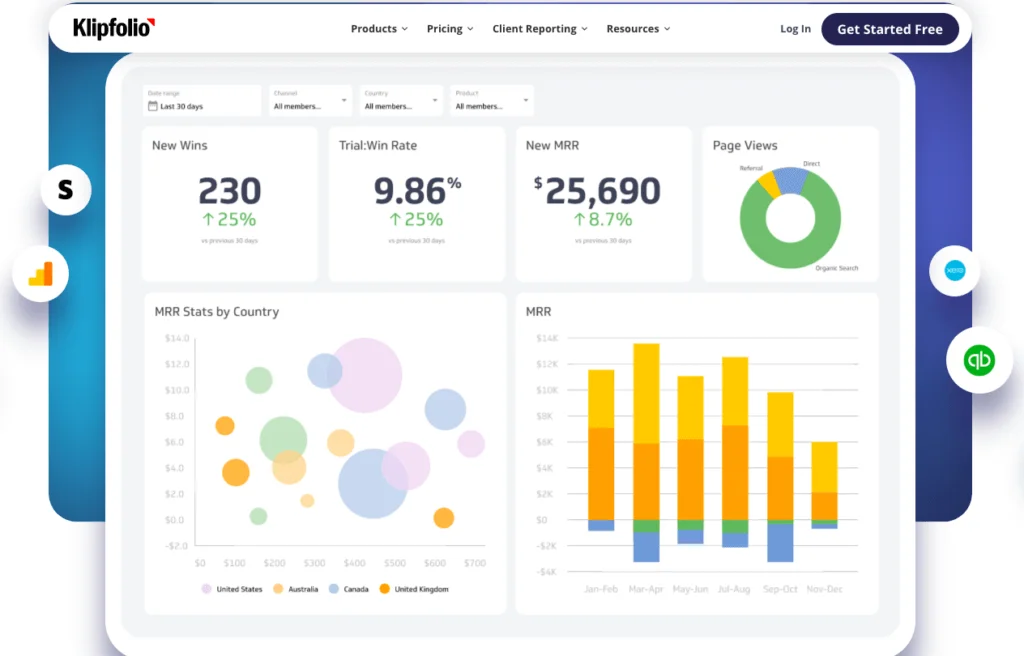Expand the chevron next to Client Reporting
The height and width of the screenshot is (656, 1024).
point(584,29)
